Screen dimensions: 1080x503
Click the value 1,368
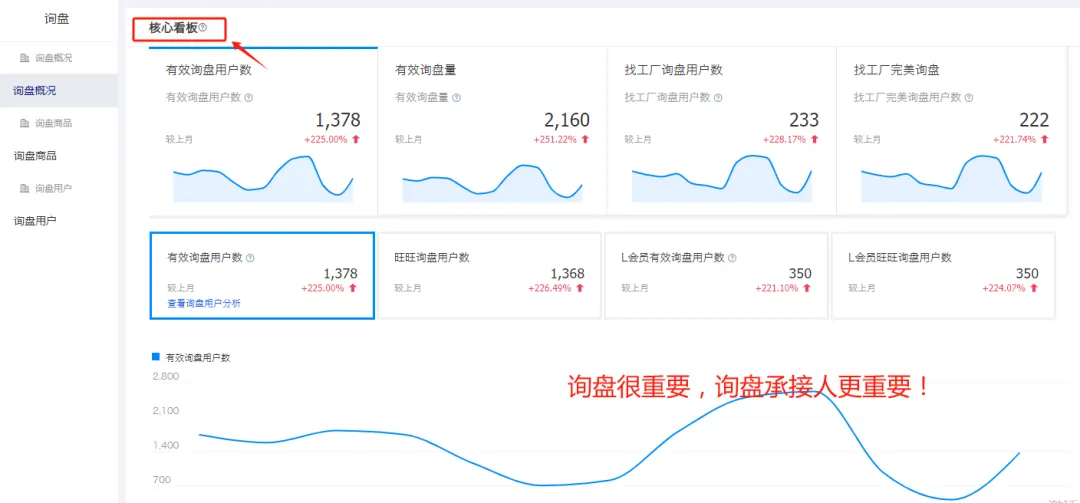coord(568,274)
